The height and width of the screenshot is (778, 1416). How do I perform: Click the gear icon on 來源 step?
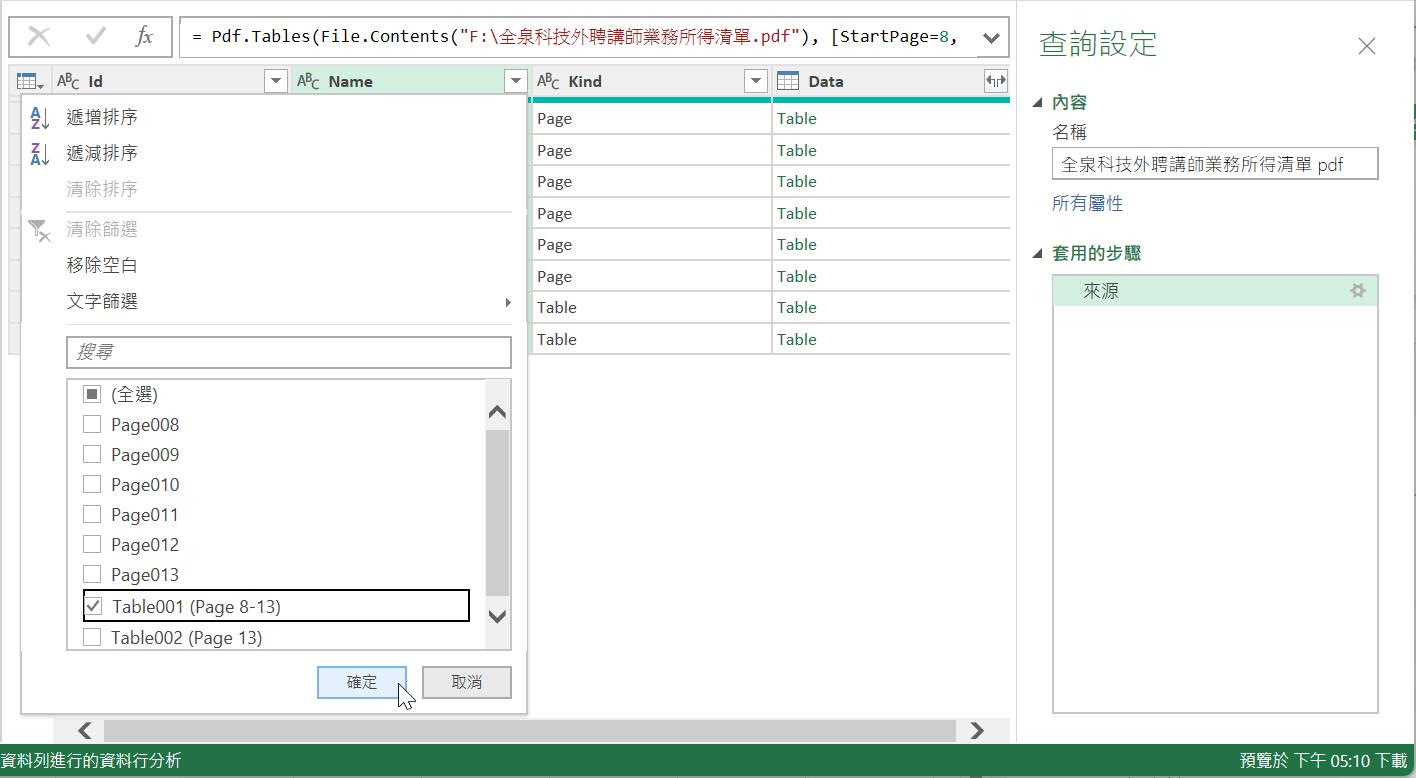click(1357, 291)
